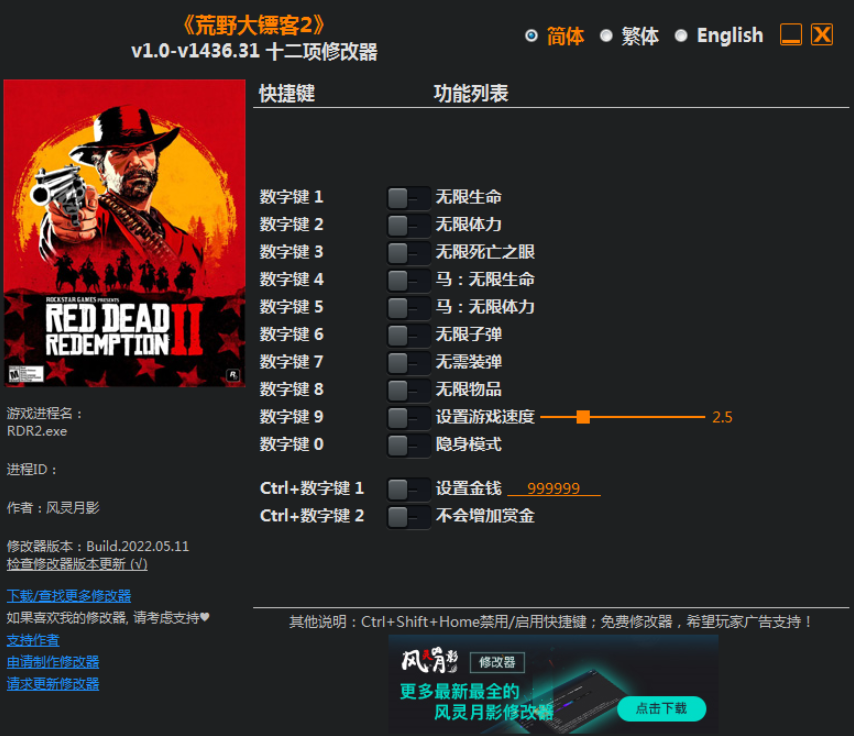Click the 游戏进程名 label
The width and height of the screenshot is (854, 736).
(x=45, y=413)
